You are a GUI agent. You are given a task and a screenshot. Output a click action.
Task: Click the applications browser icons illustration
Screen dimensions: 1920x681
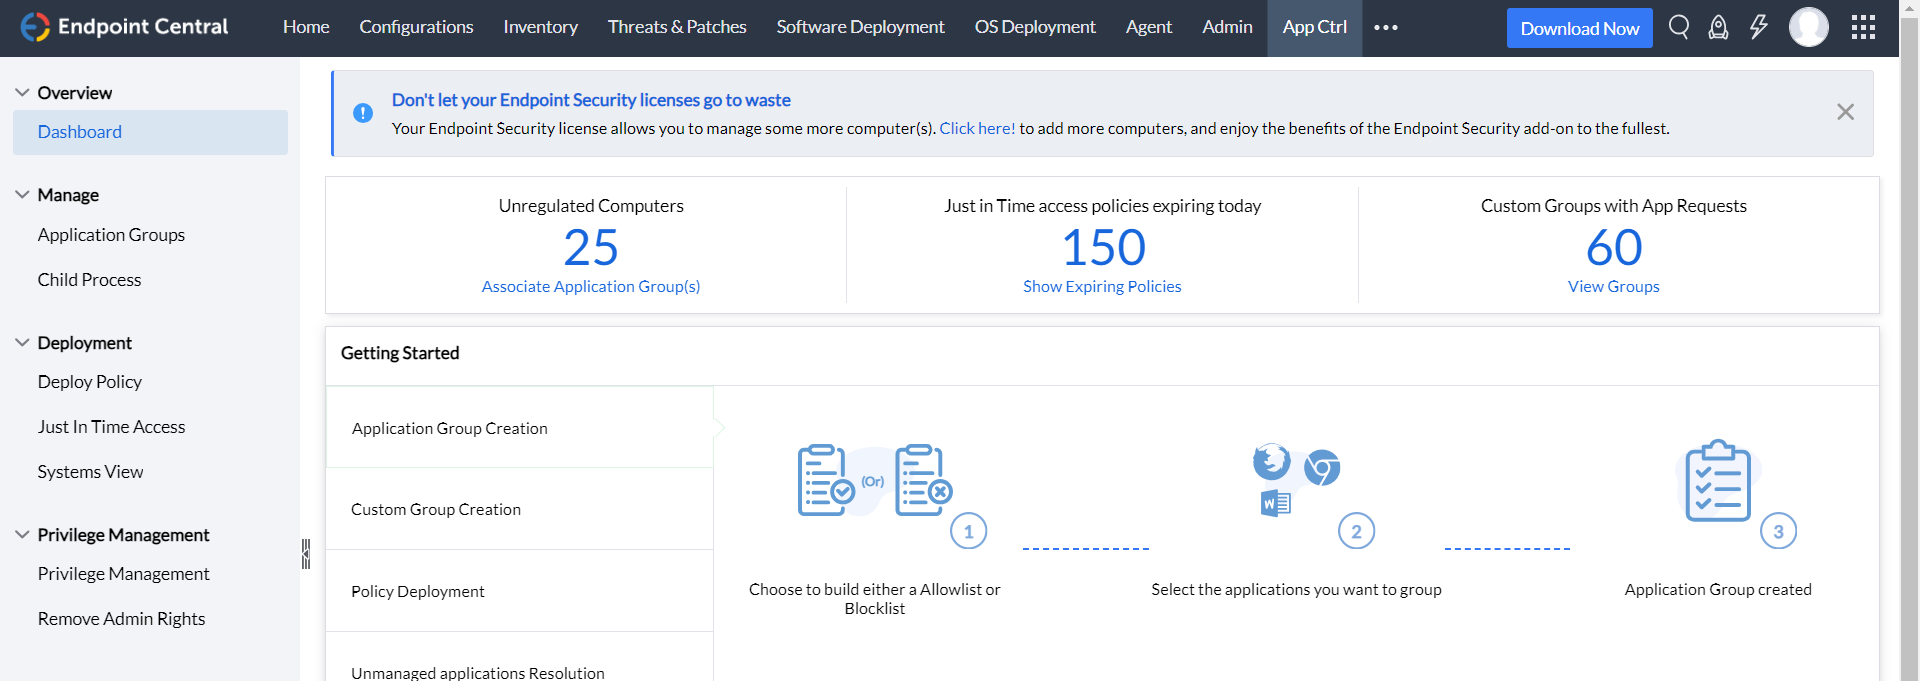coord(1296,480)
